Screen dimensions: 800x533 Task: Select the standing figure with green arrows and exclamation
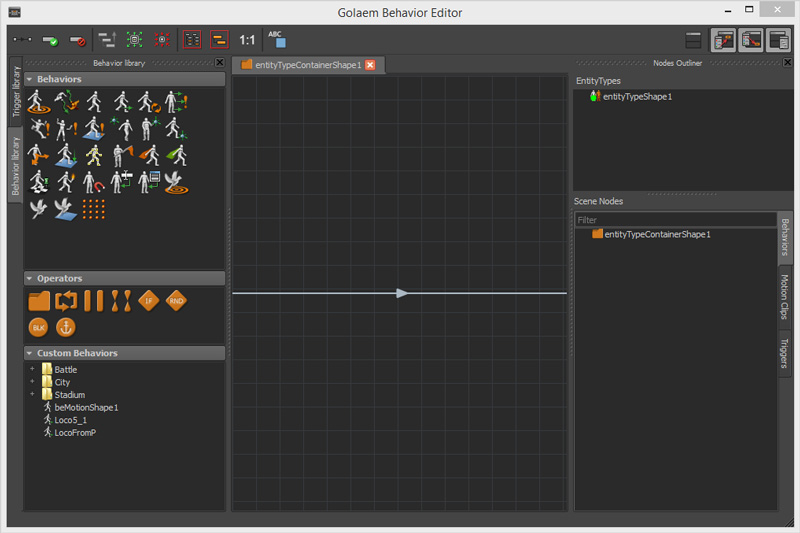tap(177, 101)
